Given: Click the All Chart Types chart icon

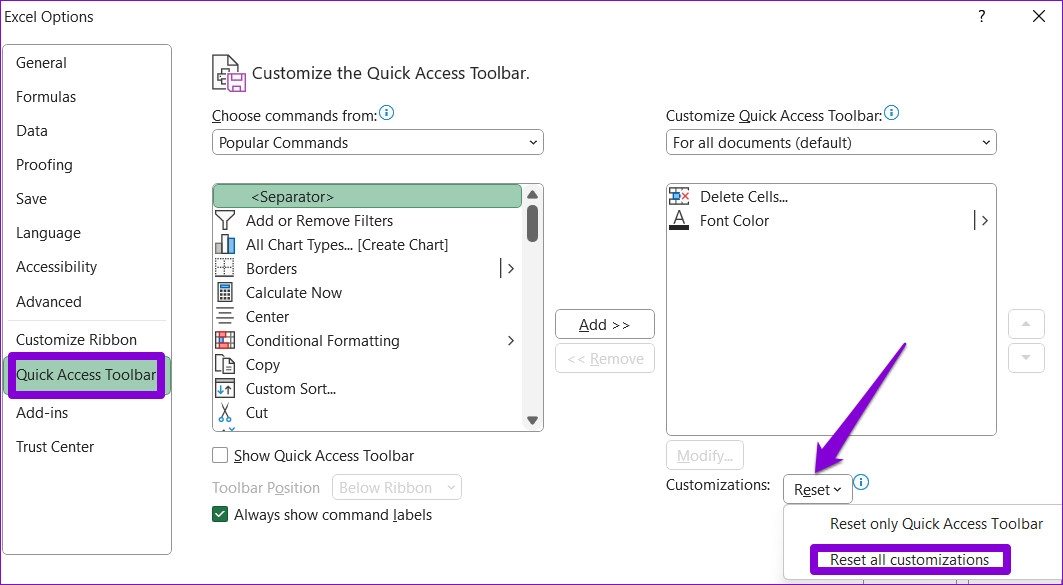Looking at the screenshot, I should click(x=224, y=245).
